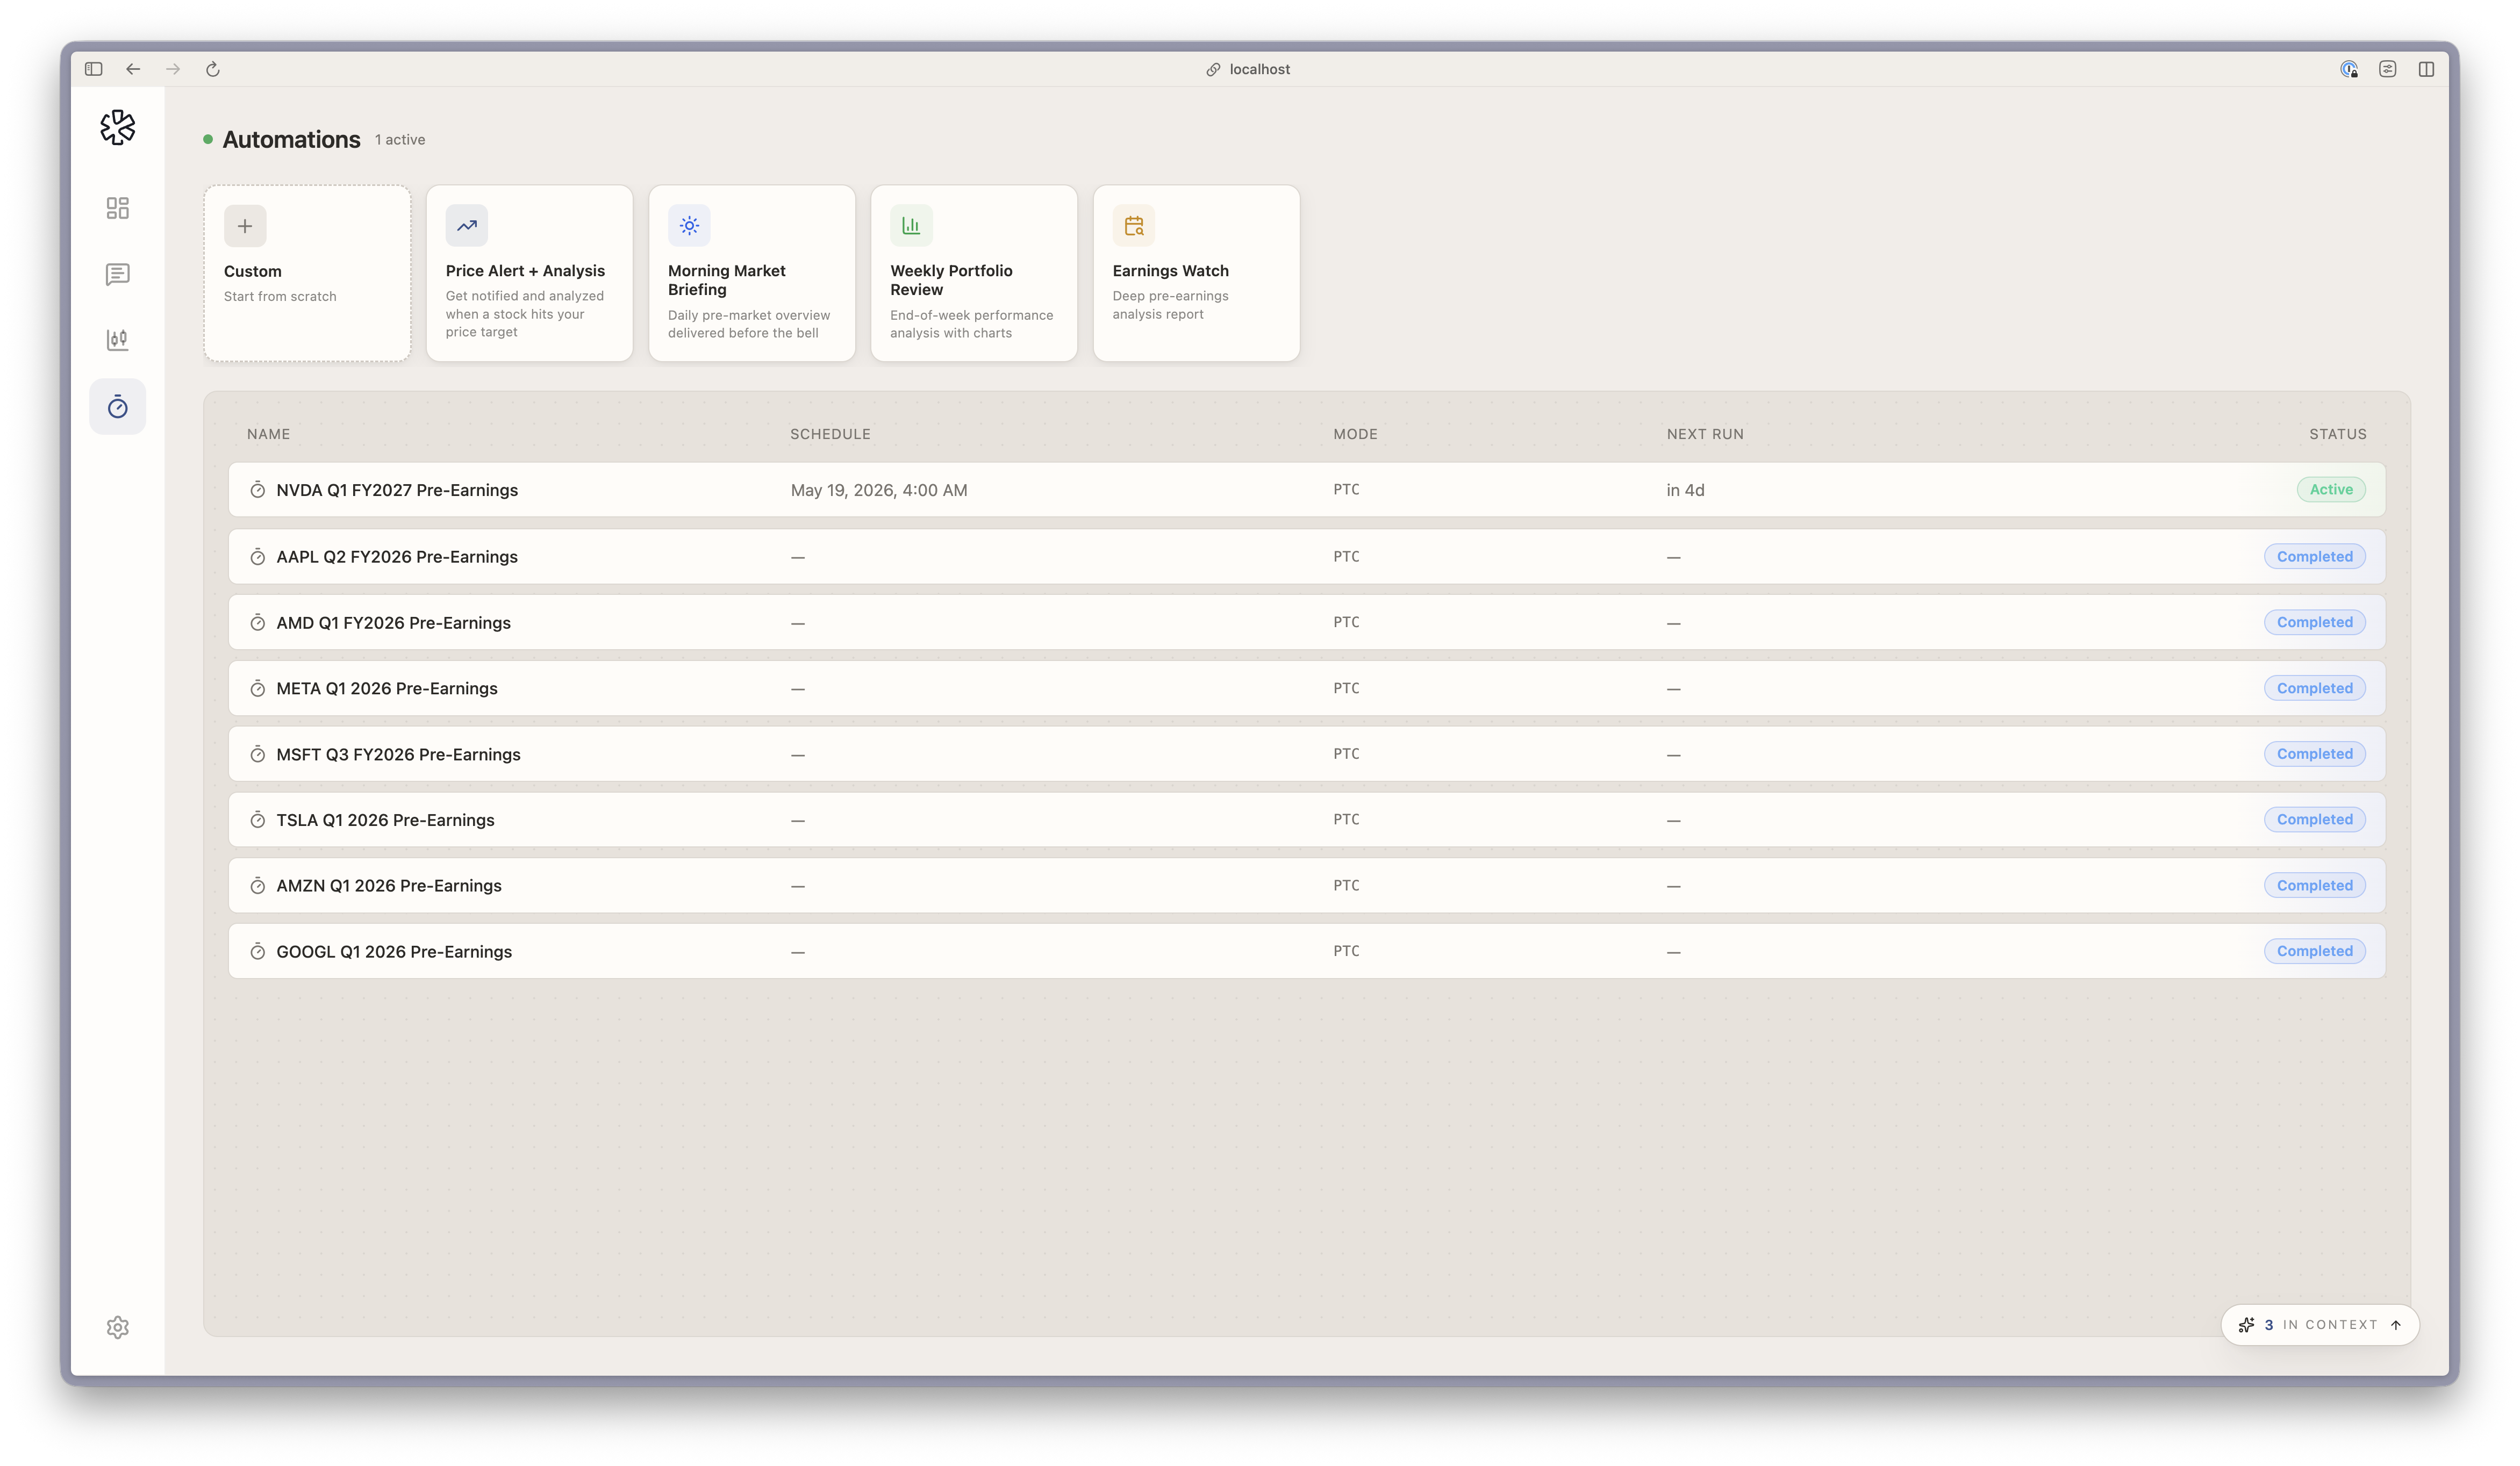Open AMZN Q1 2026 Pre-Earnings automation
Screen dimensions: 2520x1466
(x=1306, y=886)
